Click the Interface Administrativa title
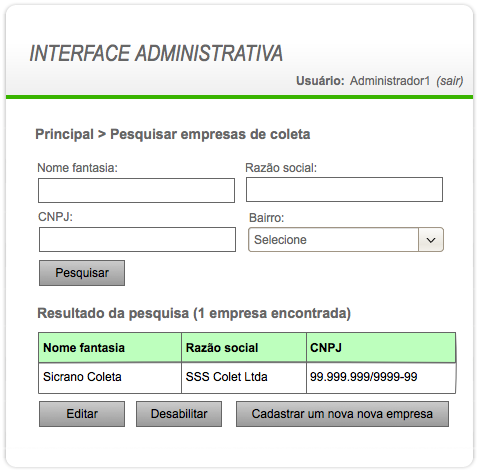Image resolution: width=479 pixels, height=471 pixels. pos(156,53)
